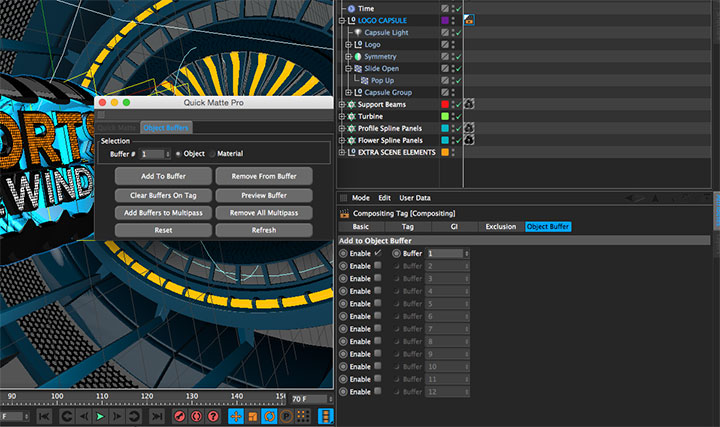
Task: Toggle the rotation keyframe icon
Action: coord(270,415)
